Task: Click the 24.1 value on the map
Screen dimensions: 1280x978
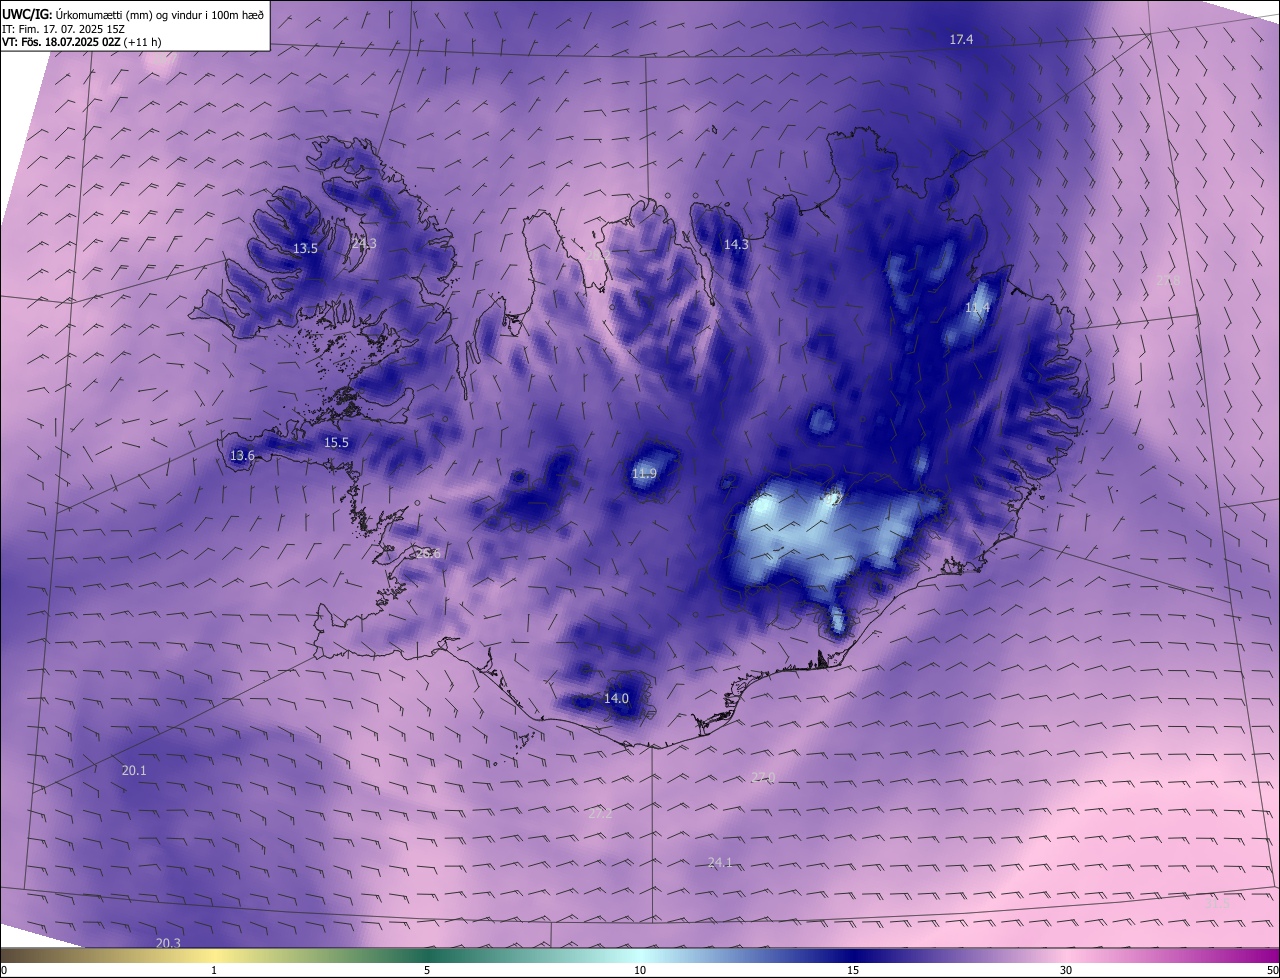Action: pos(720,862)
